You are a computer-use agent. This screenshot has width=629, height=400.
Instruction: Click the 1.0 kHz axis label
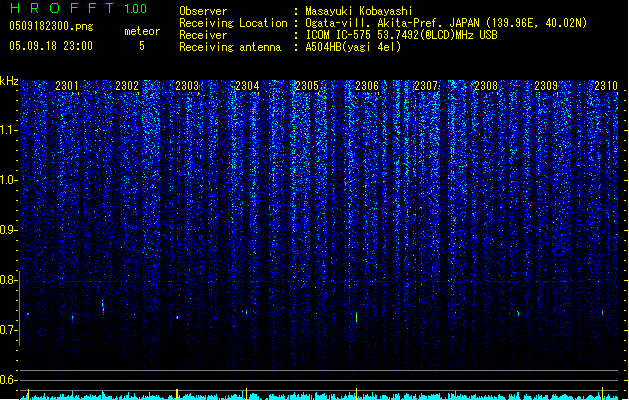9,180
